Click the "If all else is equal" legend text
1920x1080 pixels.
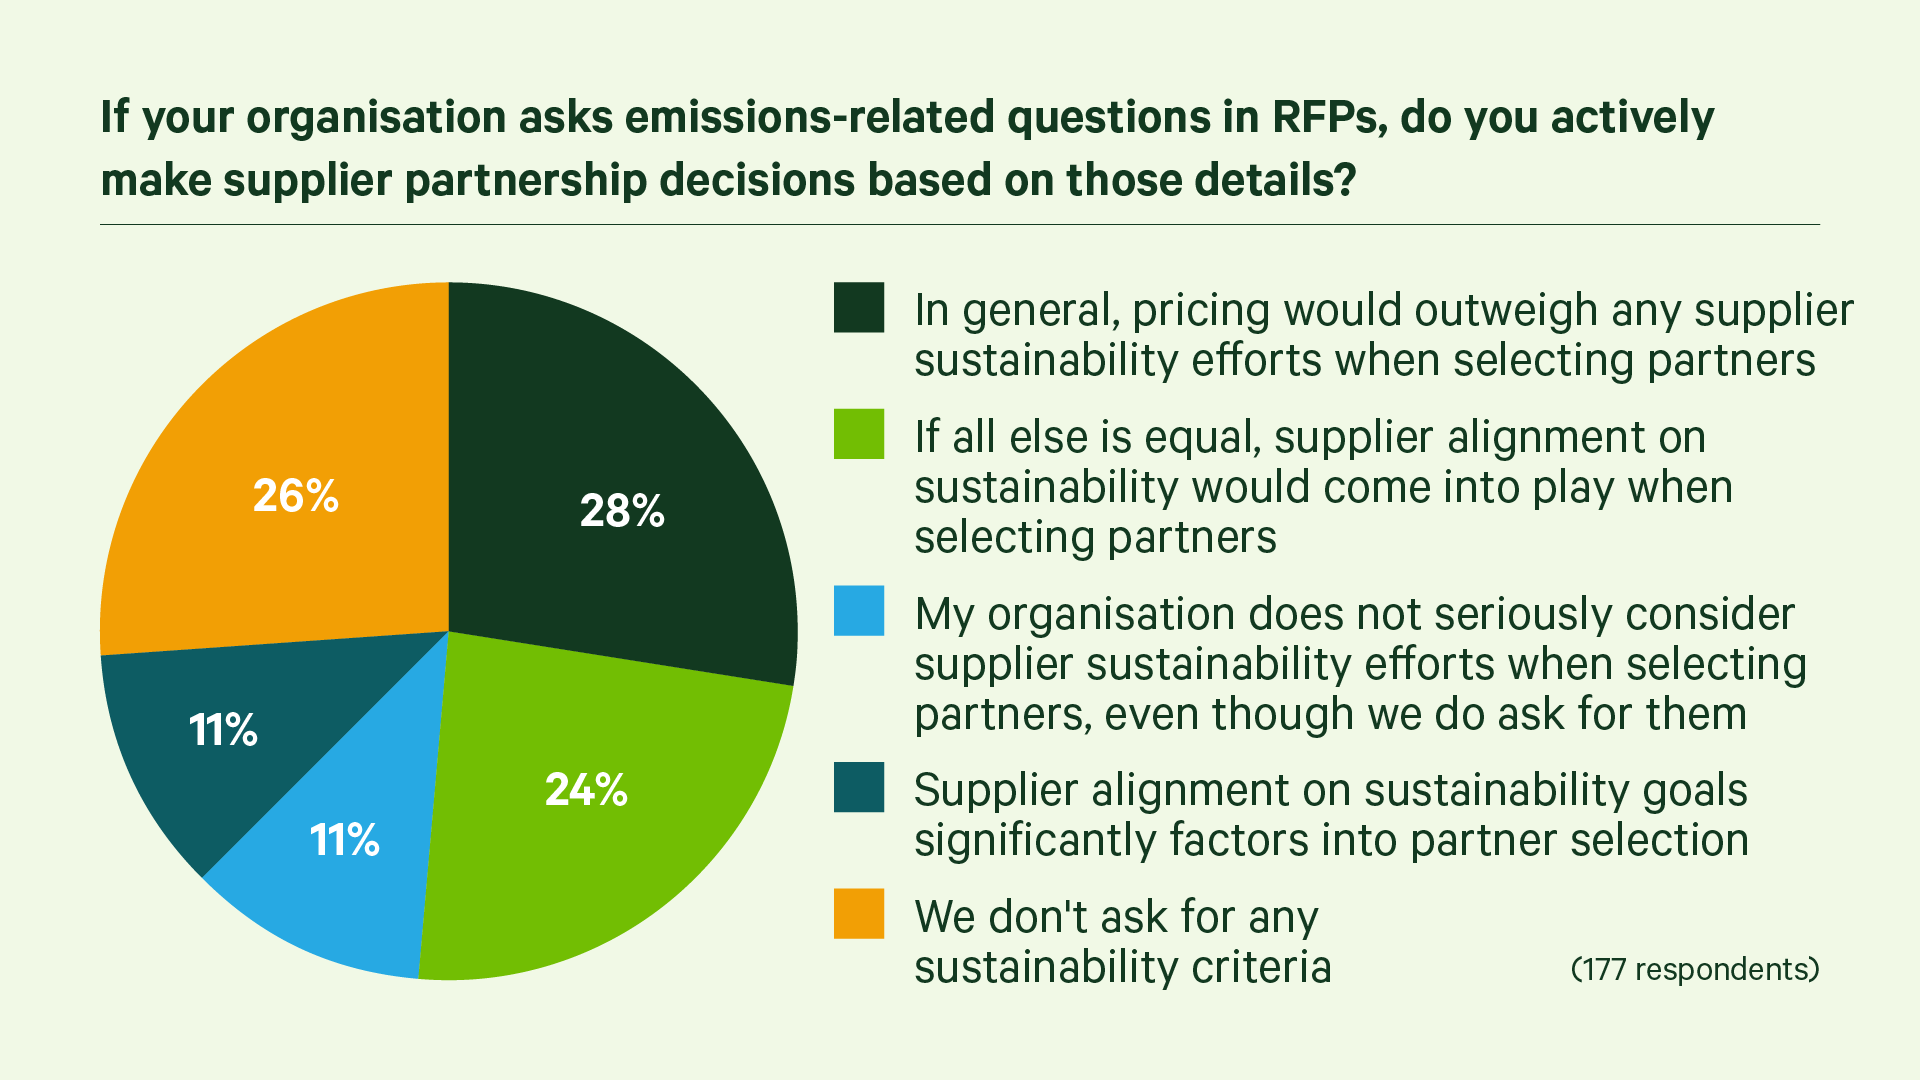point(1323,487)
